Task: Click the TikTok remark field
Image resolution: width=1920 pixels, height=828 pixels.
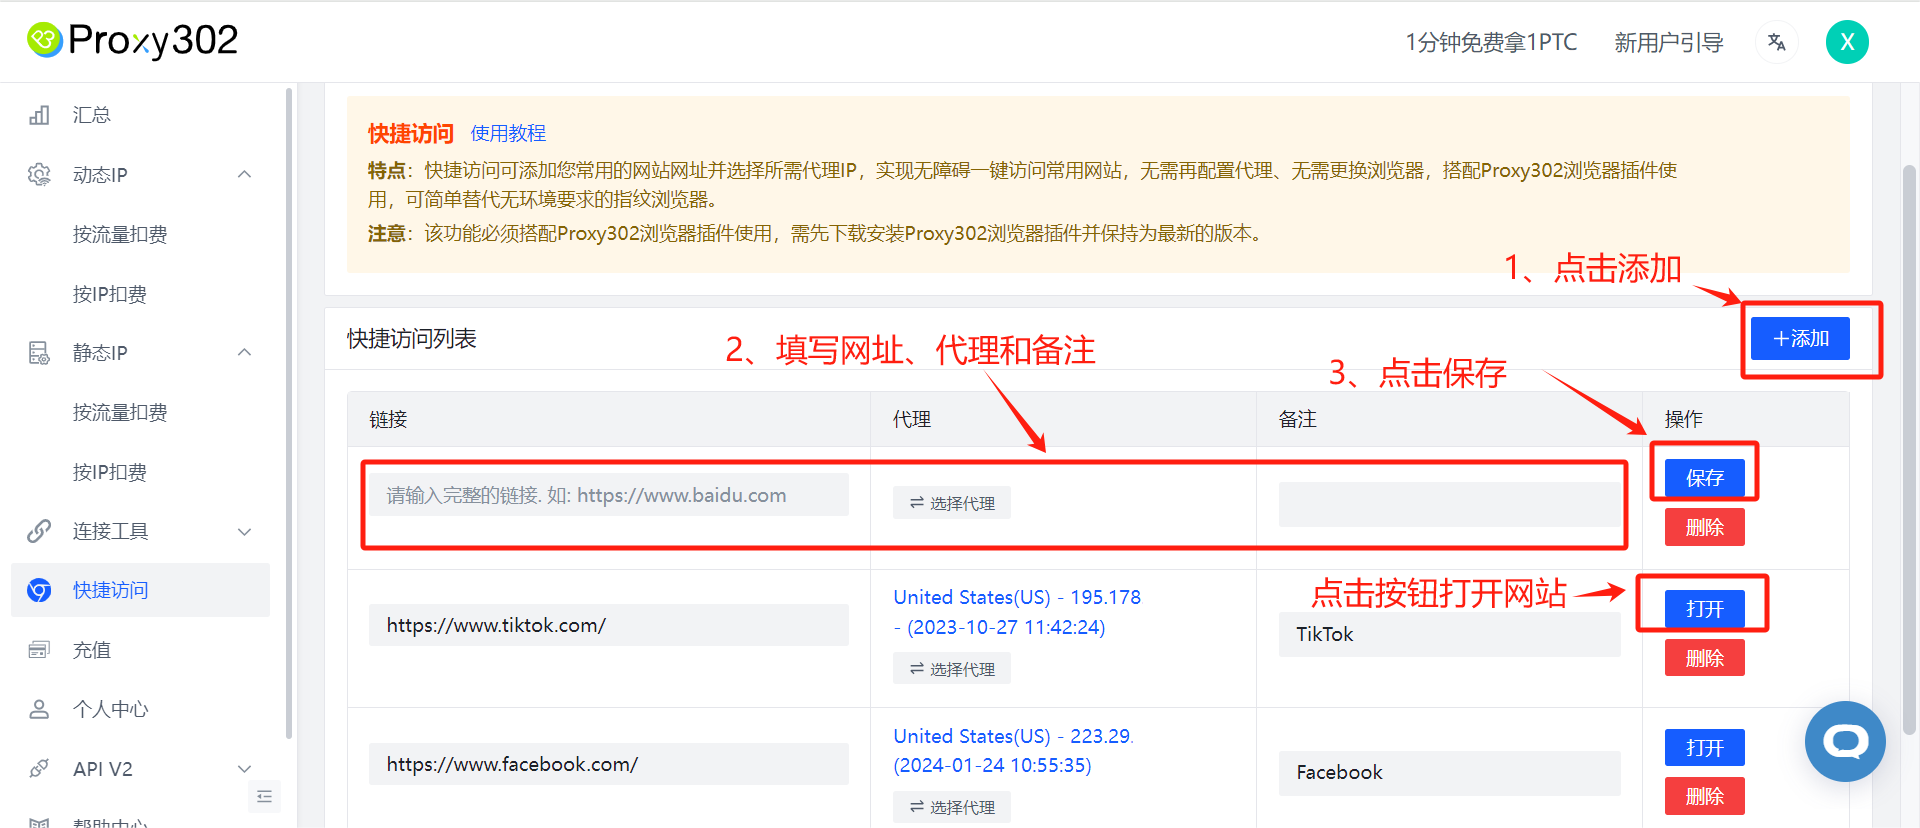Action: [x=1449, y=634]
